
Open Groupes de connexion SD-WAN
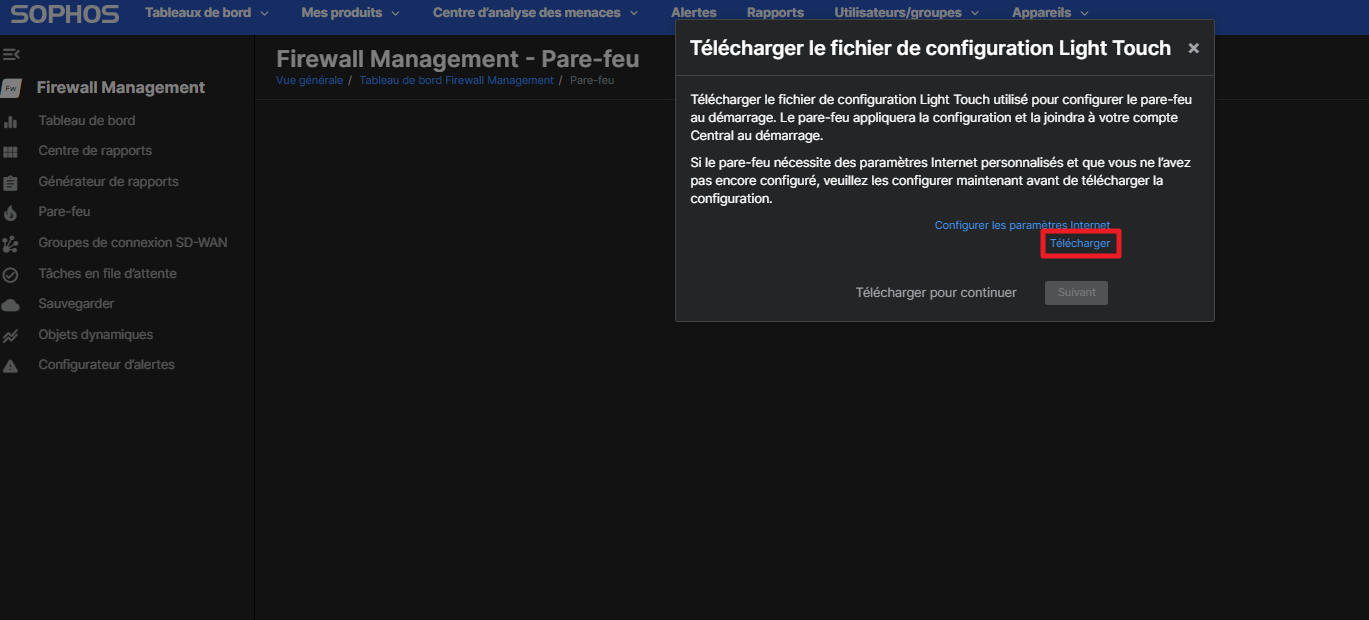click(x=133, y=243)
